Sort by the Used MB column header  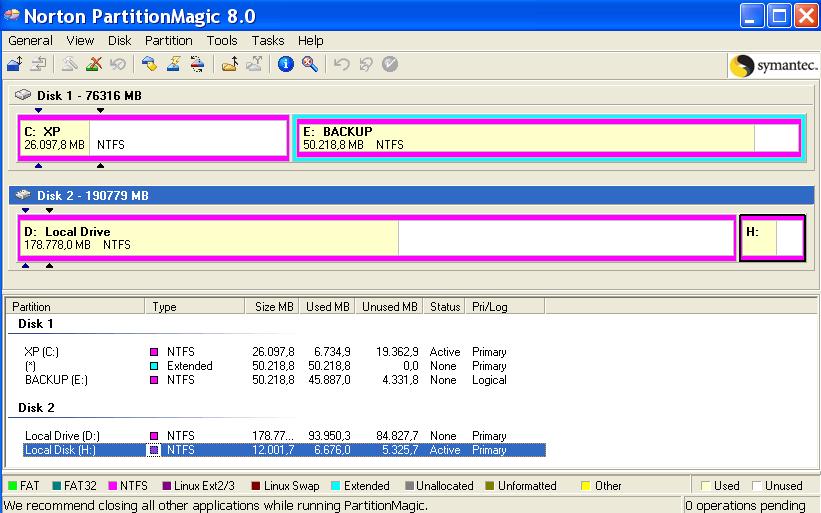point(330,307)
